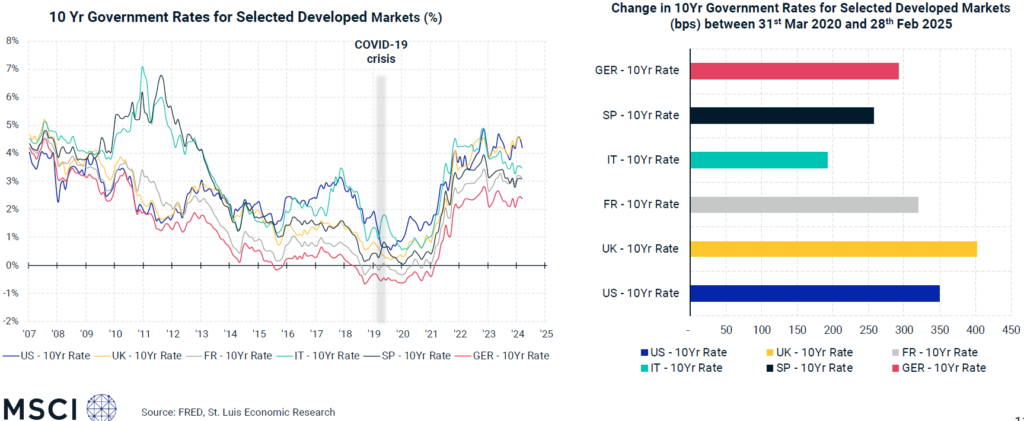Select the yellow UK - 10Yr Rate bar
The width and height of the screenshot is (1024, 421).
833,249
